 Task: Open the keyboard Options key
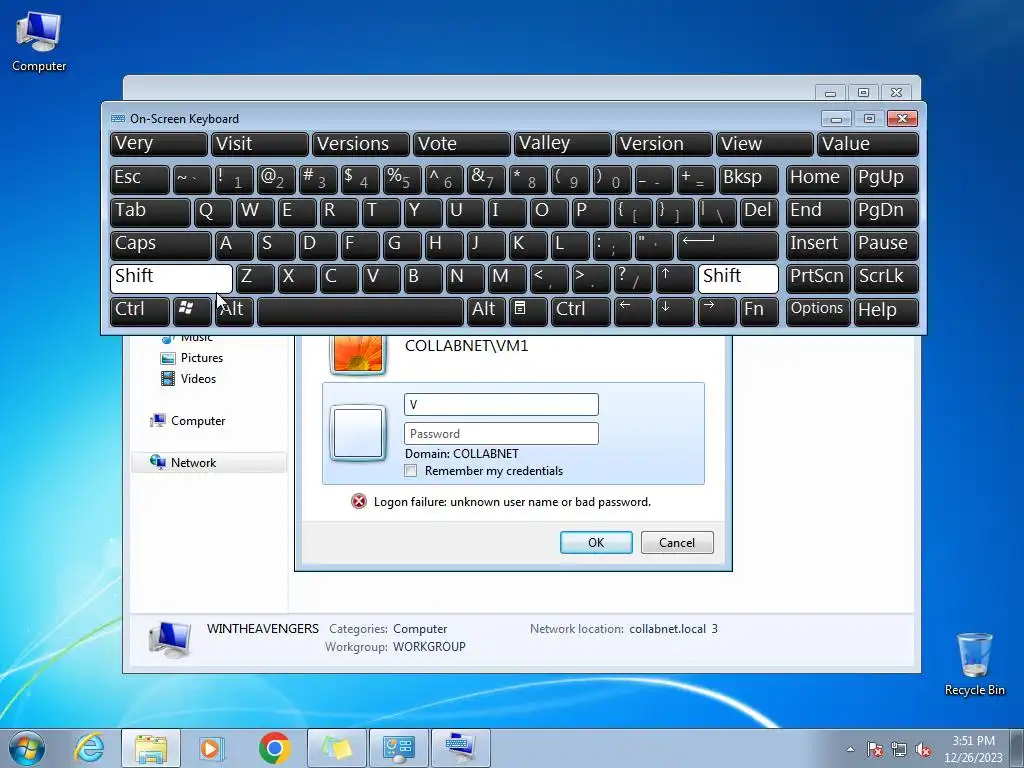tap(818, 310)
